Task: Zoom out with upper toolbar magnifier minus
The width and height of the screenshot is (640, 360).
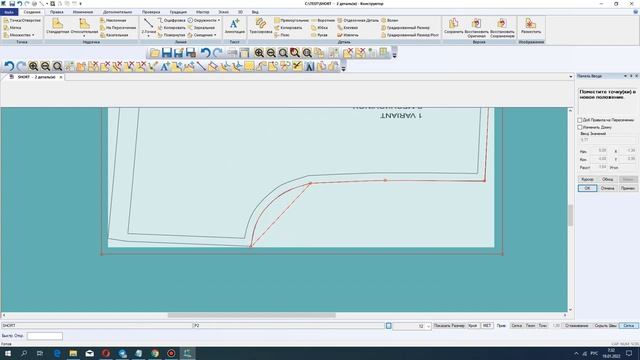Action: click(x=271, y=53)
